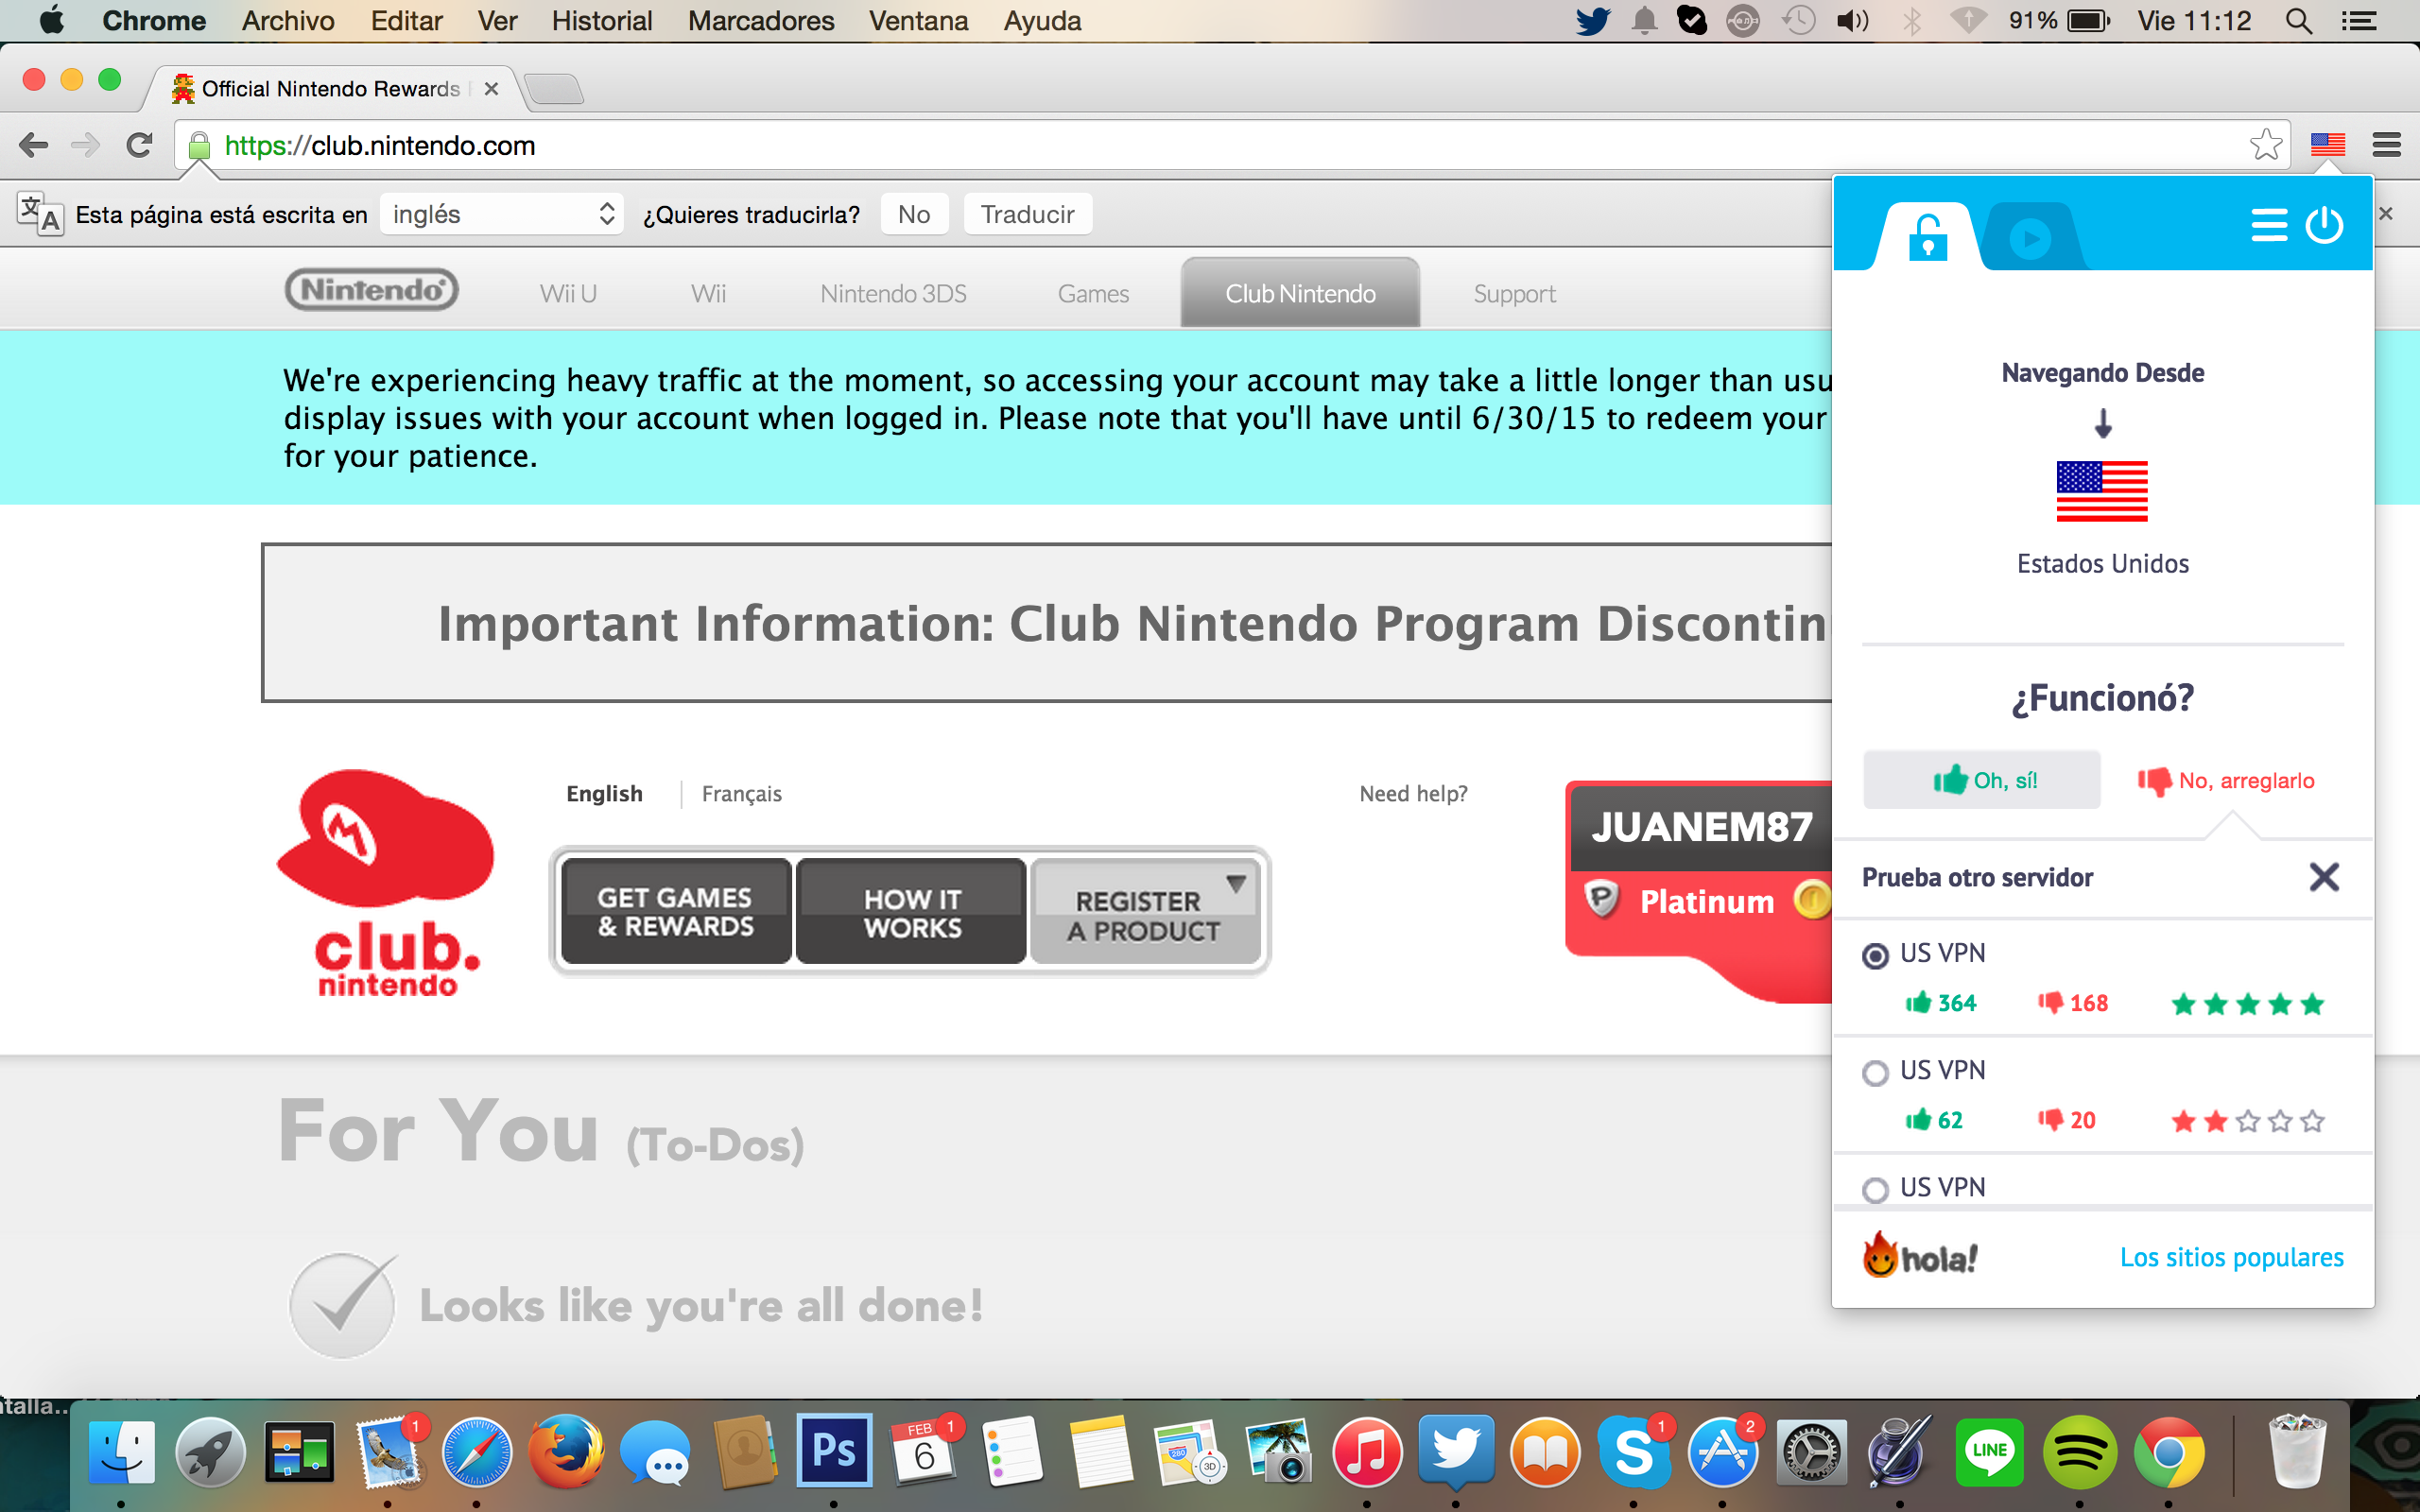
Task: Click the two-star rating of second VPN
Action: coord(2247,1121)
